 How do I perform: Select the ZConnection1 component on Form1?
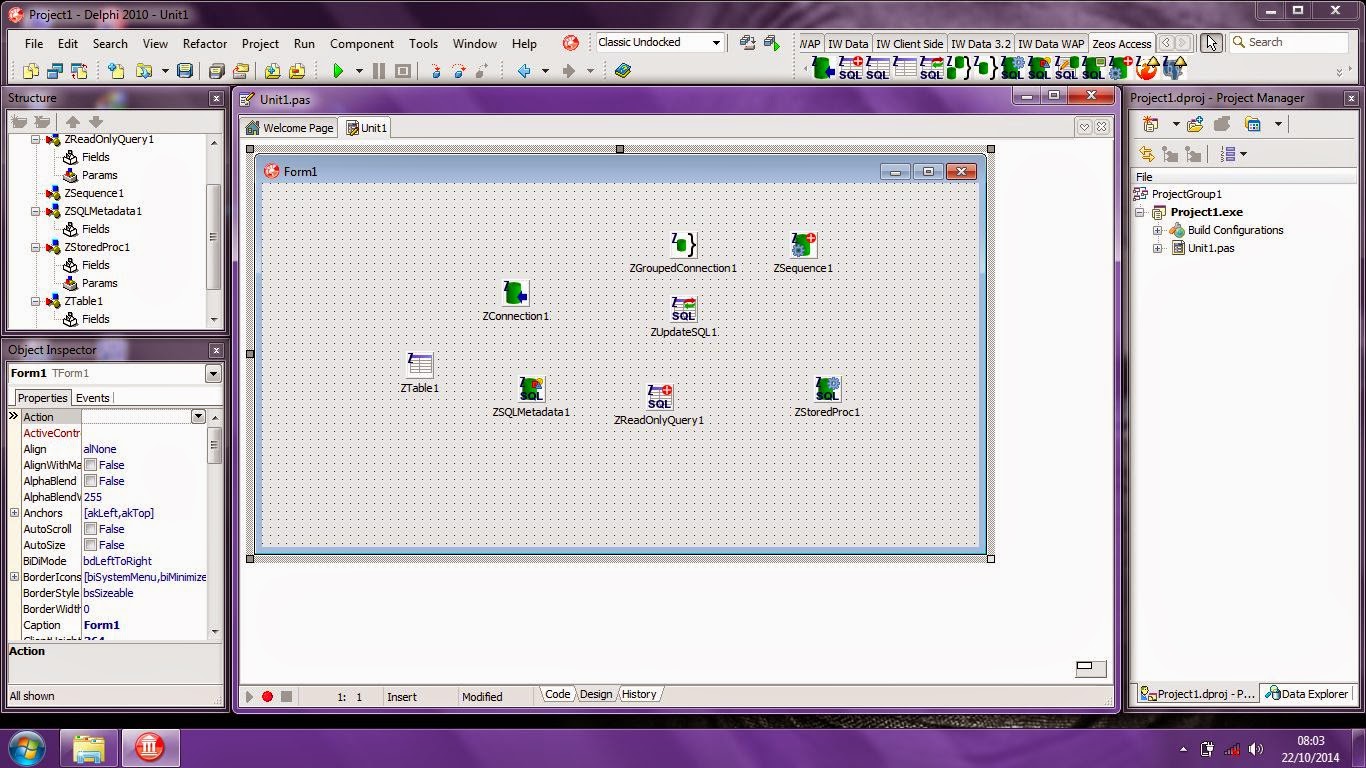click(515, 293)
